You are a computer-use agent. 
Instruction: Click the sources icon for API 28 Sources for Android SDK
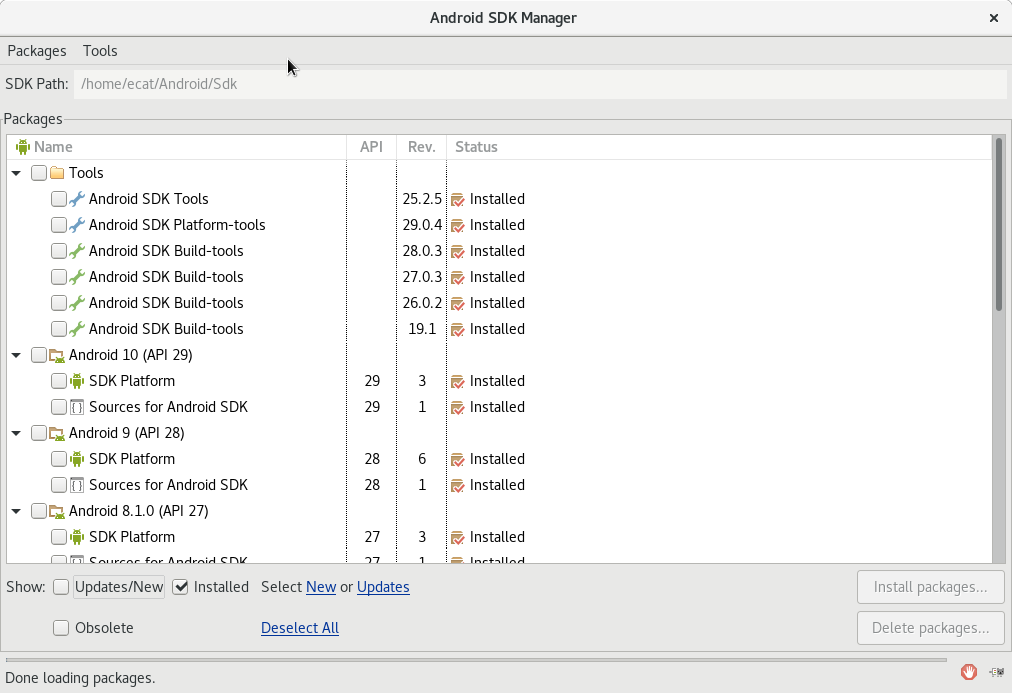click(x=77, y=485)
